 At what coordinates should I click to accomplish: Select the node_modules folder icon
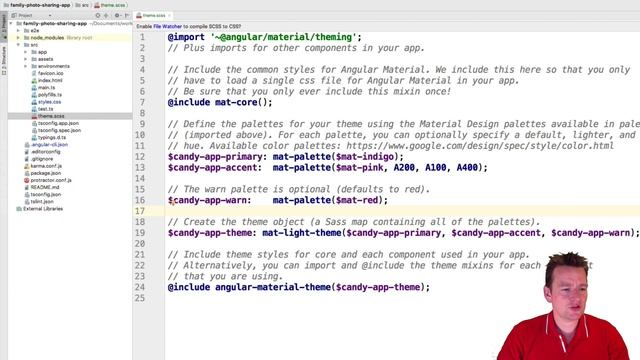(27, 38)
